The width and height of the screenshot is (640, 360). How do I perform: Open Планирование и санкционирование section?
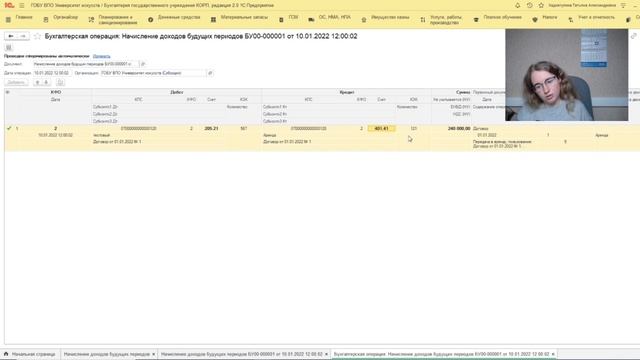(x=118, y=20)
